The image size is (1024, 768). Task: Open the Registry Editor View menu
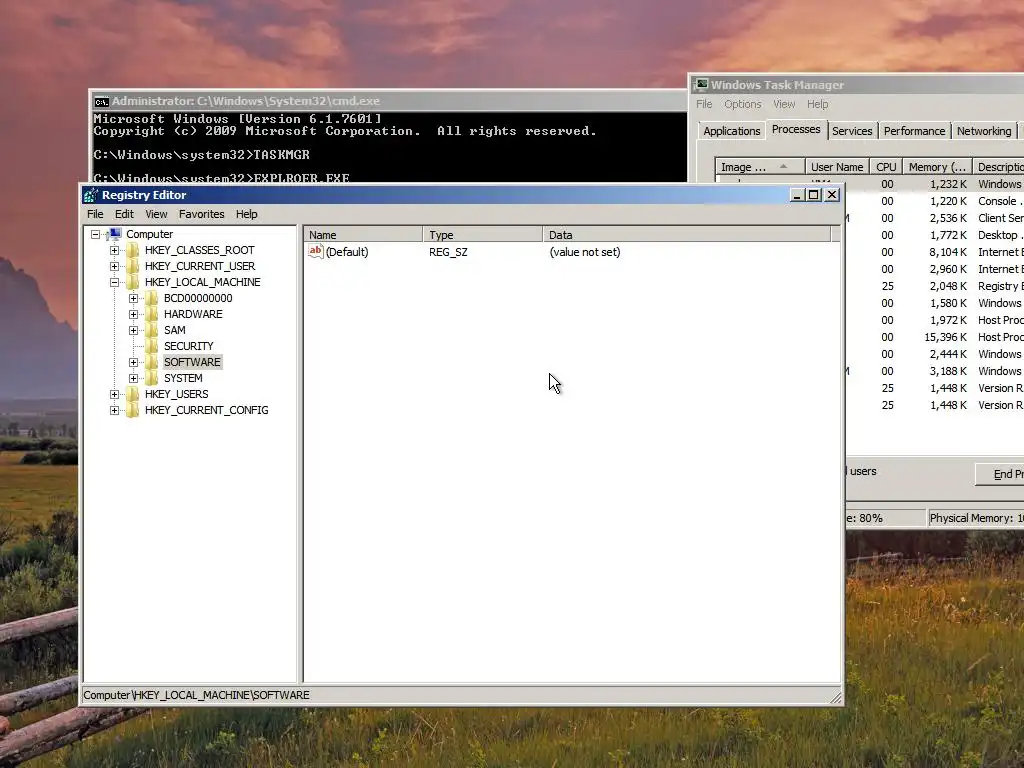pyautogui.click(x=156, y=214)
